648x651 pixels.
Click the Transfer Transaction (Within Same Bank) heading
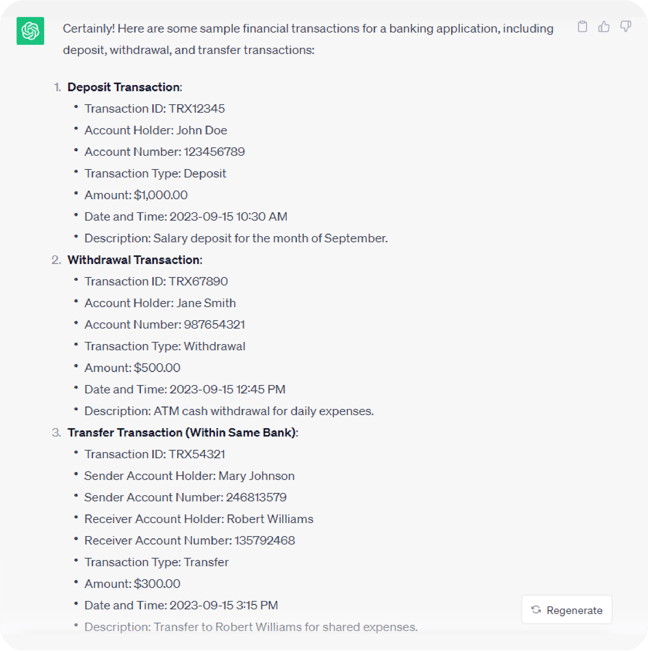click(182, 433)
